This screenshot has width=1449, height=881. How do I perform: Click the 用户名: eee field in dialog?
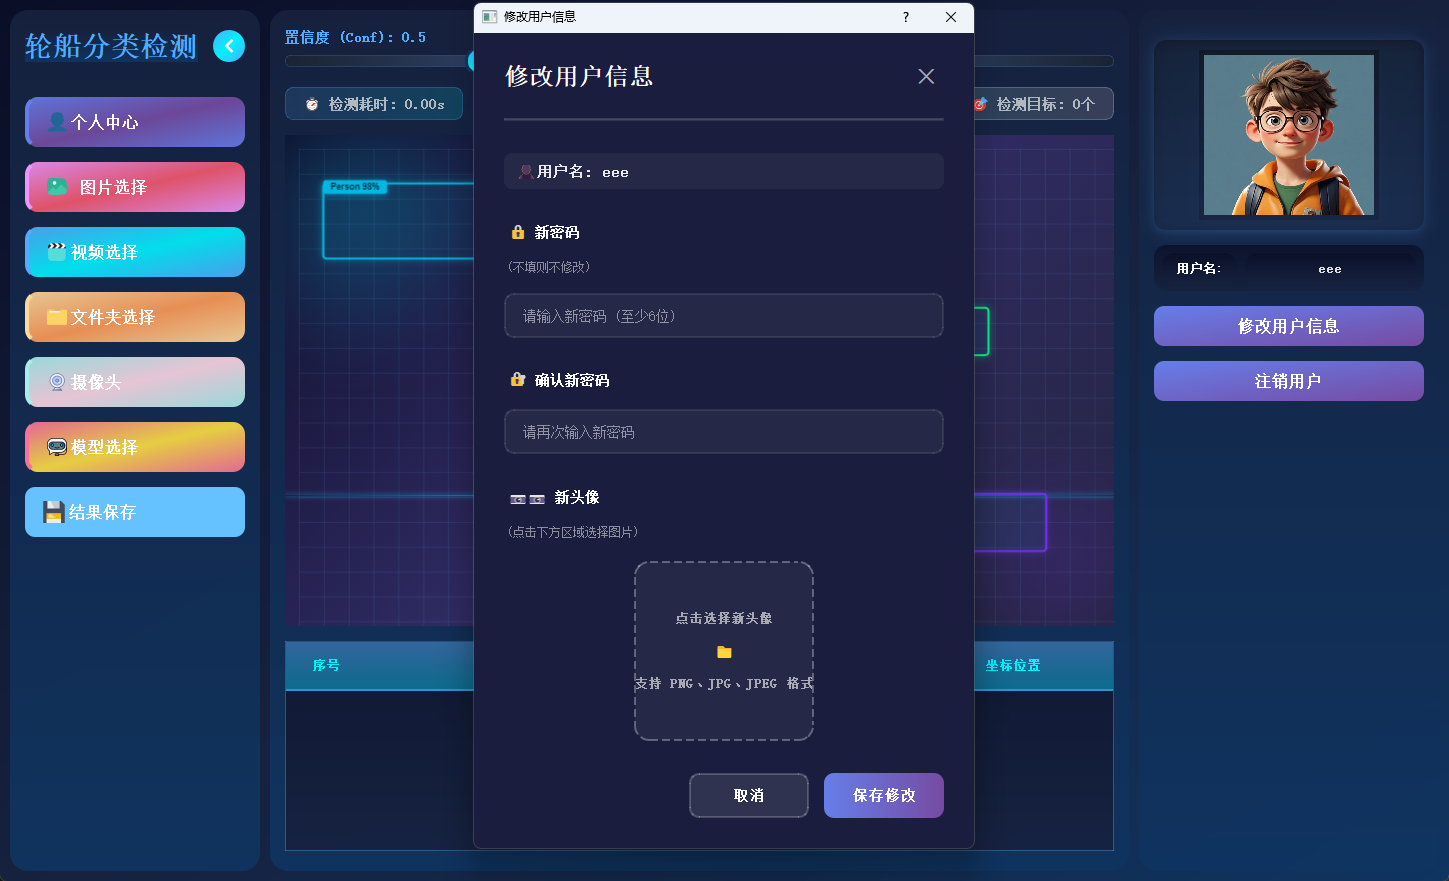coord(724,171)
